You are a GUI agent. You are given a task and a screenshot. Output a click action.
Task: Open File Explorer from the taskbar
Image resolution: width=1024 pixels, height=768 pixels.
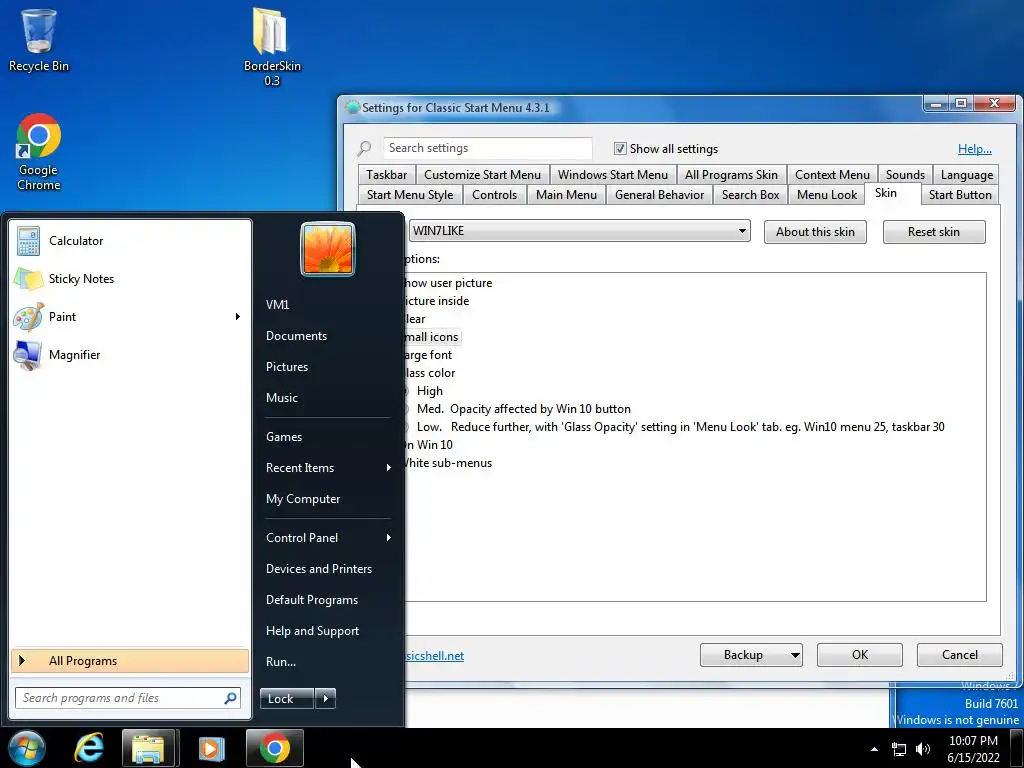click(x=149, y=748)
